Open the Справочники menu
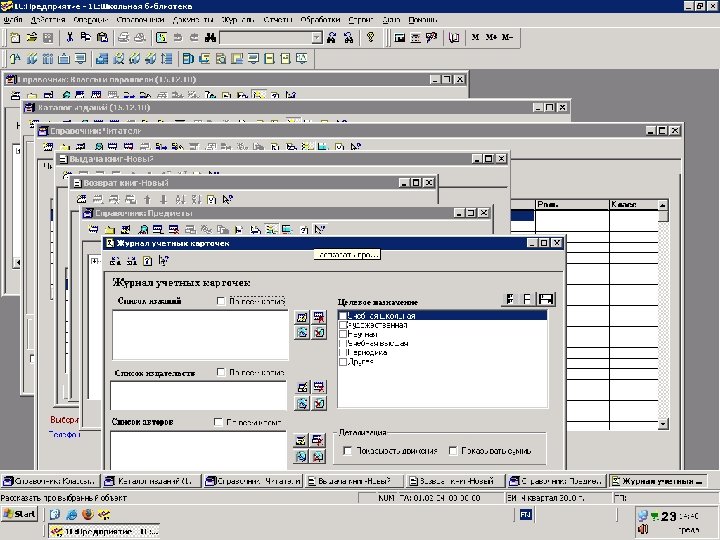The image size is (720, 540). 140,20
